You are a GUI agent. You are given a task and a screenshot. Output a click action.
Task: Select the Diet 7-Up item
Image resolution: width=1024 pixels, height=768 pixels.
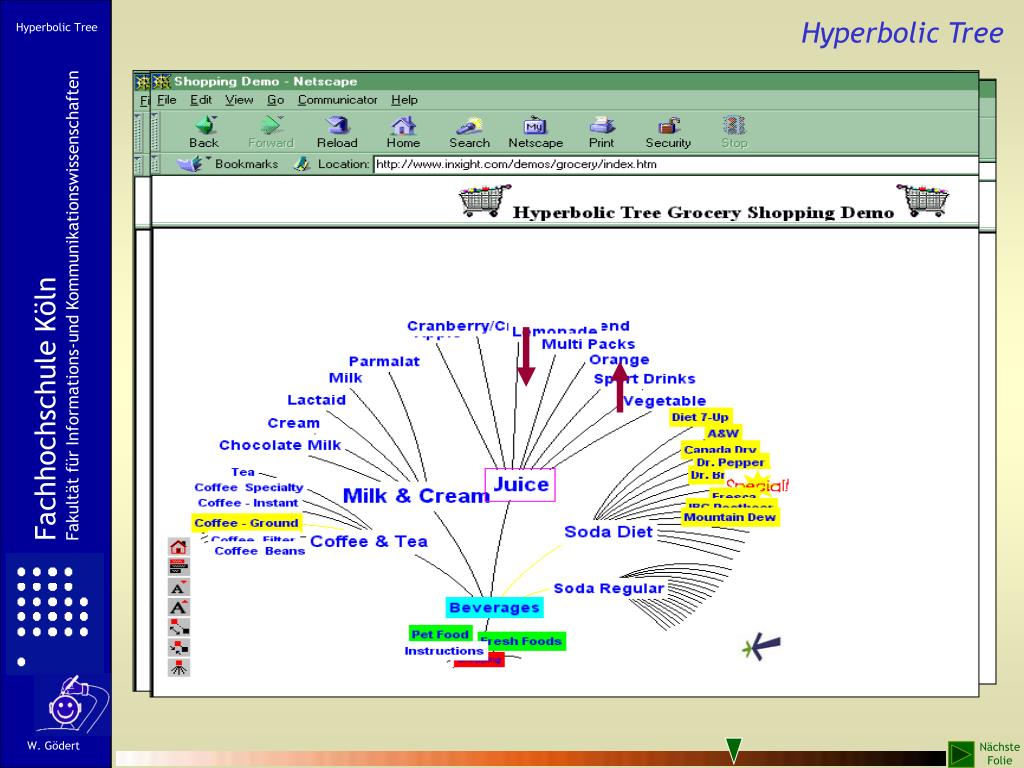coord(700,417)
